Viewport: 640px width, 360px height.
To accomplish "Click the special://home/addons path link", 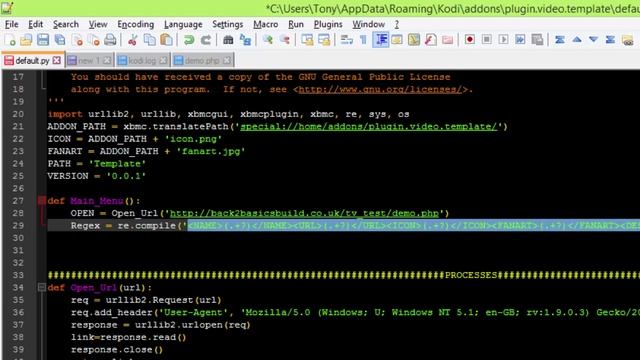I will coord(369,127).
